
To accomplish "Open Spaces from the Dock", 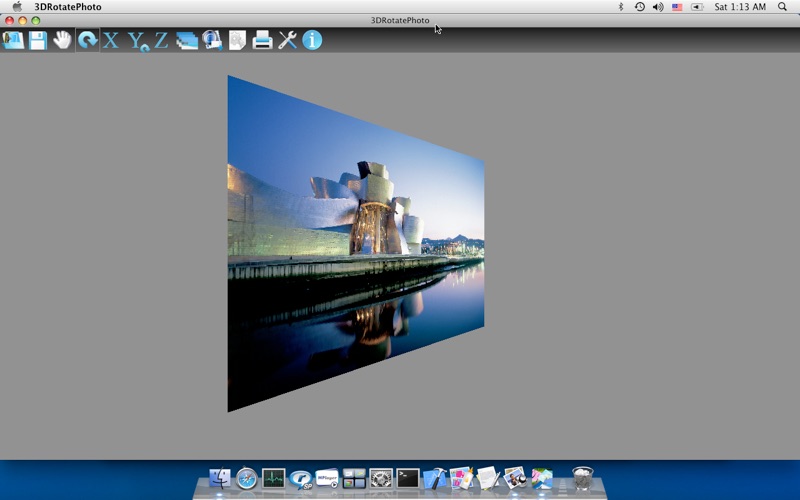I will pos(354,479).
